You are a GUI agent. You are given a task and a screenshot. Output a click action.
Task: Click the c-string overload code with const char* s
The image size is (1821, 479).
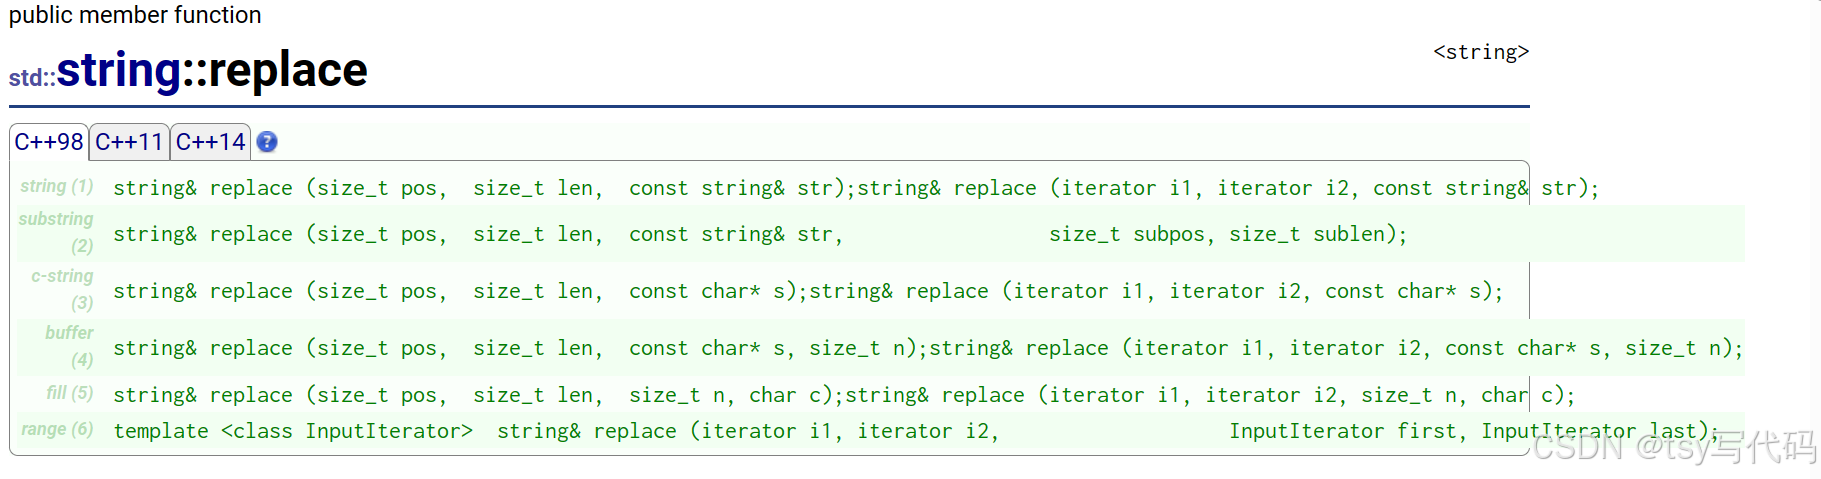point(808,291)
